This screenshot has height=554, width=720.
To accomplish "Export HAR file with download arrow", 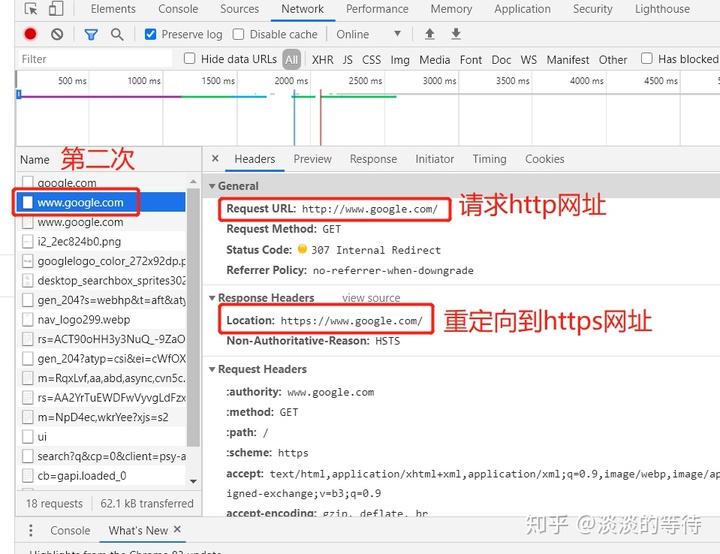I will (456, 34).
